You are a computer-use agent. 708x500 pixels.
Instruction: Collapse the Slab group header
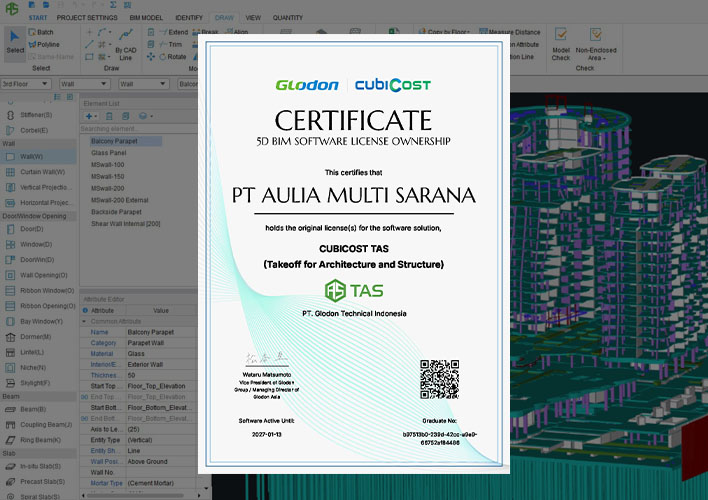click(38, 453)
